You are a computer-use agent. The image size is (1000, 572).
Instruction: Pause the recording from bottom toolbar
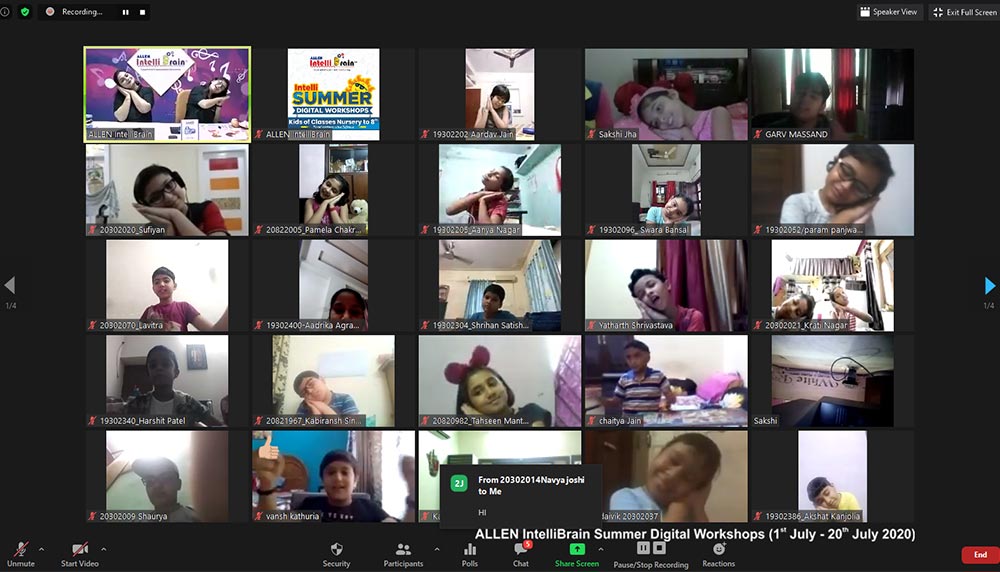(x=643, y=548)
